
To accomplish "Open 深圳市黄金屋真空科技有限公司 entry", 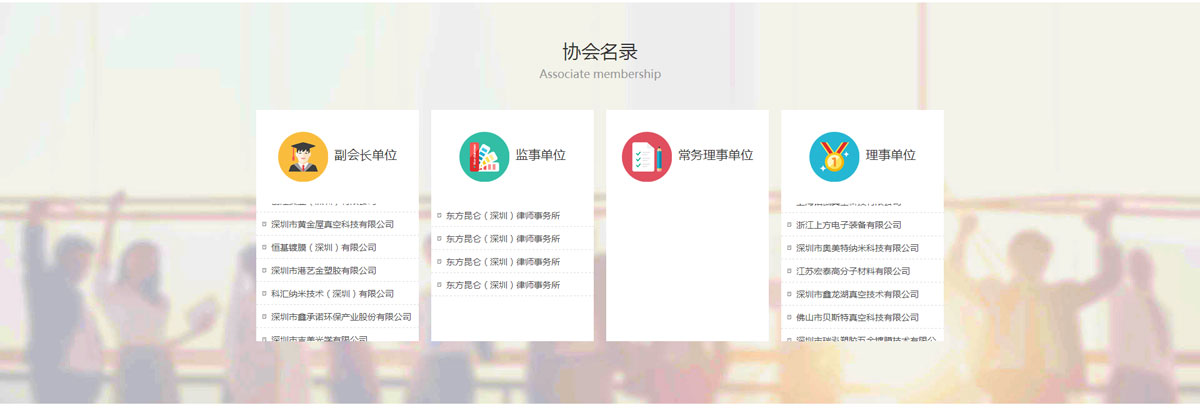I will tap(333, 225).
